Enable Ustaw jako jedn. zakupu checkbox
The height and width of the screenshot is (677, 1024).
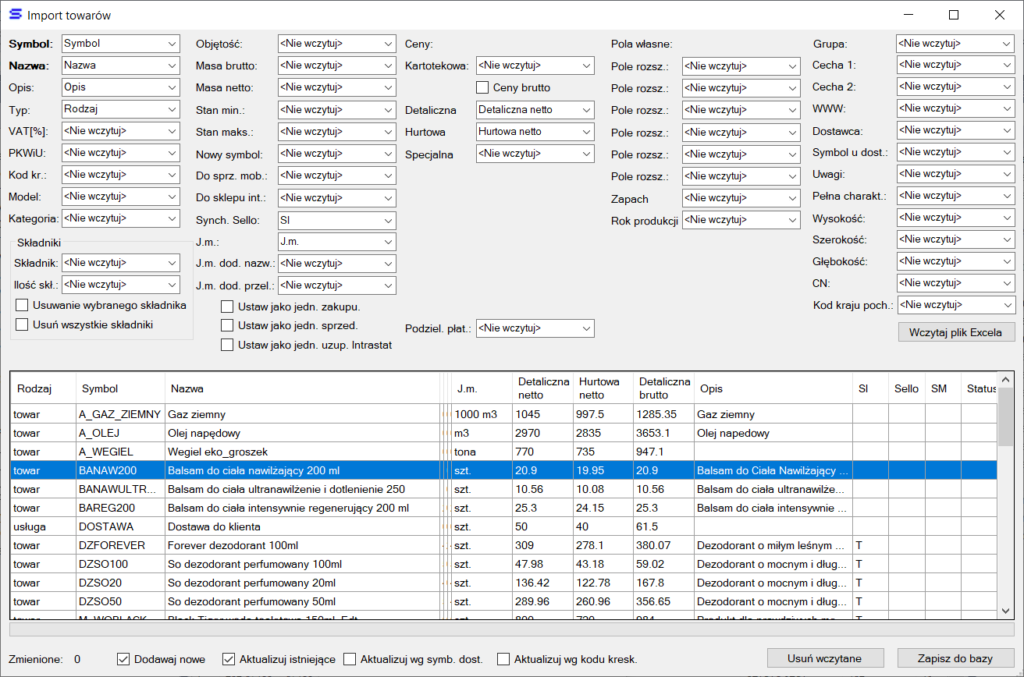[228, 307]
